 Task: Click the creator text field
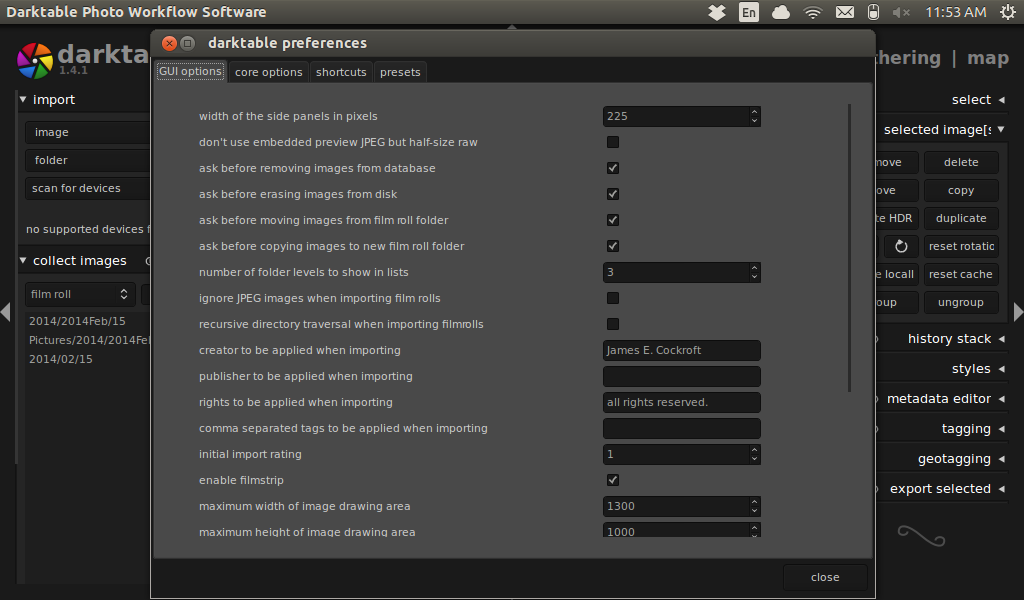click(x=681, y=350)
